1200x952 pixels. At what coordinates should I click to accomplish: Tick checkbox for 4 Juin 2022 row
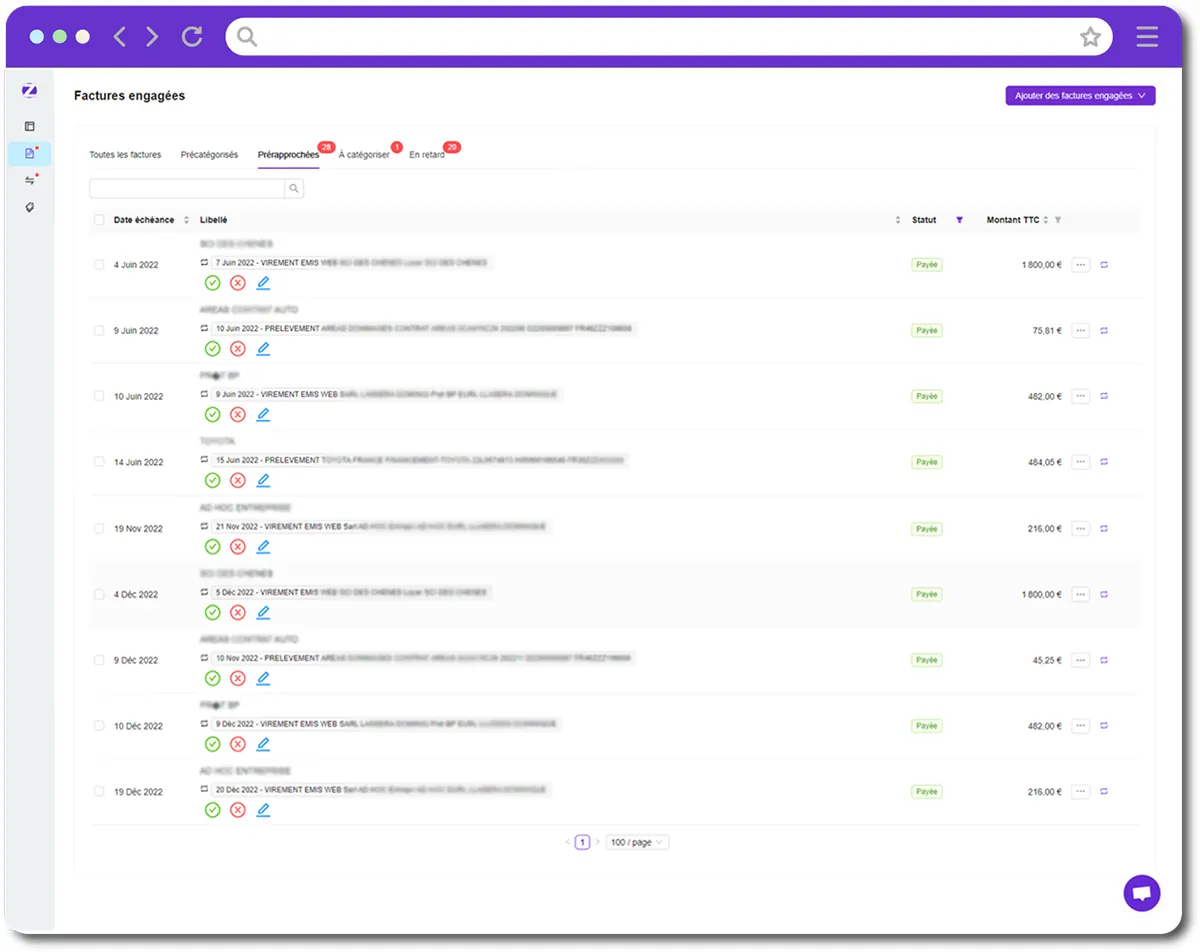click(x=99, y=265)
